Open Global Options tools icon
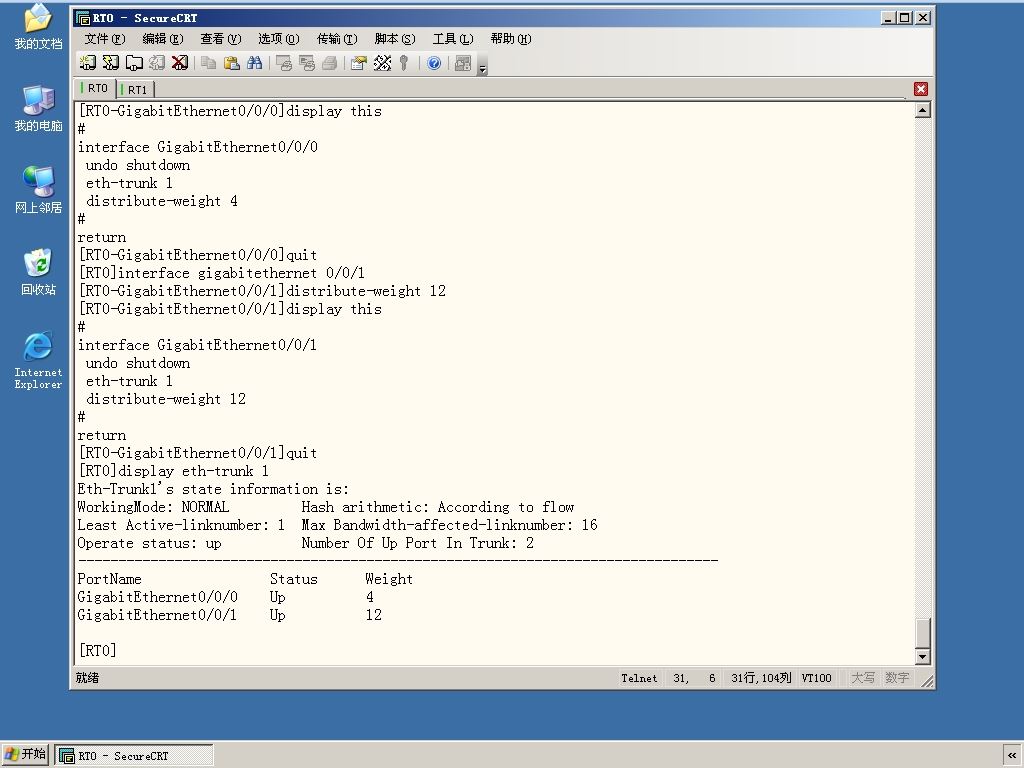1024x768 pixels. [382, 63]
